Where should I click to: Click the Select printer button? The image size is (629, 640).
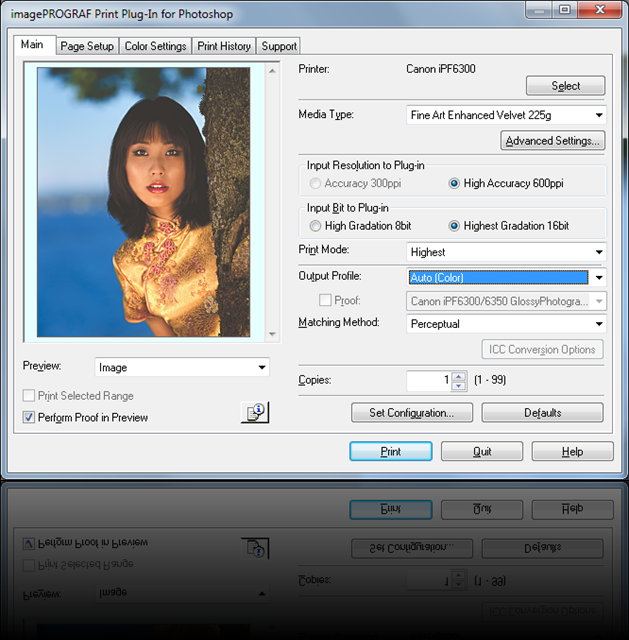565,86
